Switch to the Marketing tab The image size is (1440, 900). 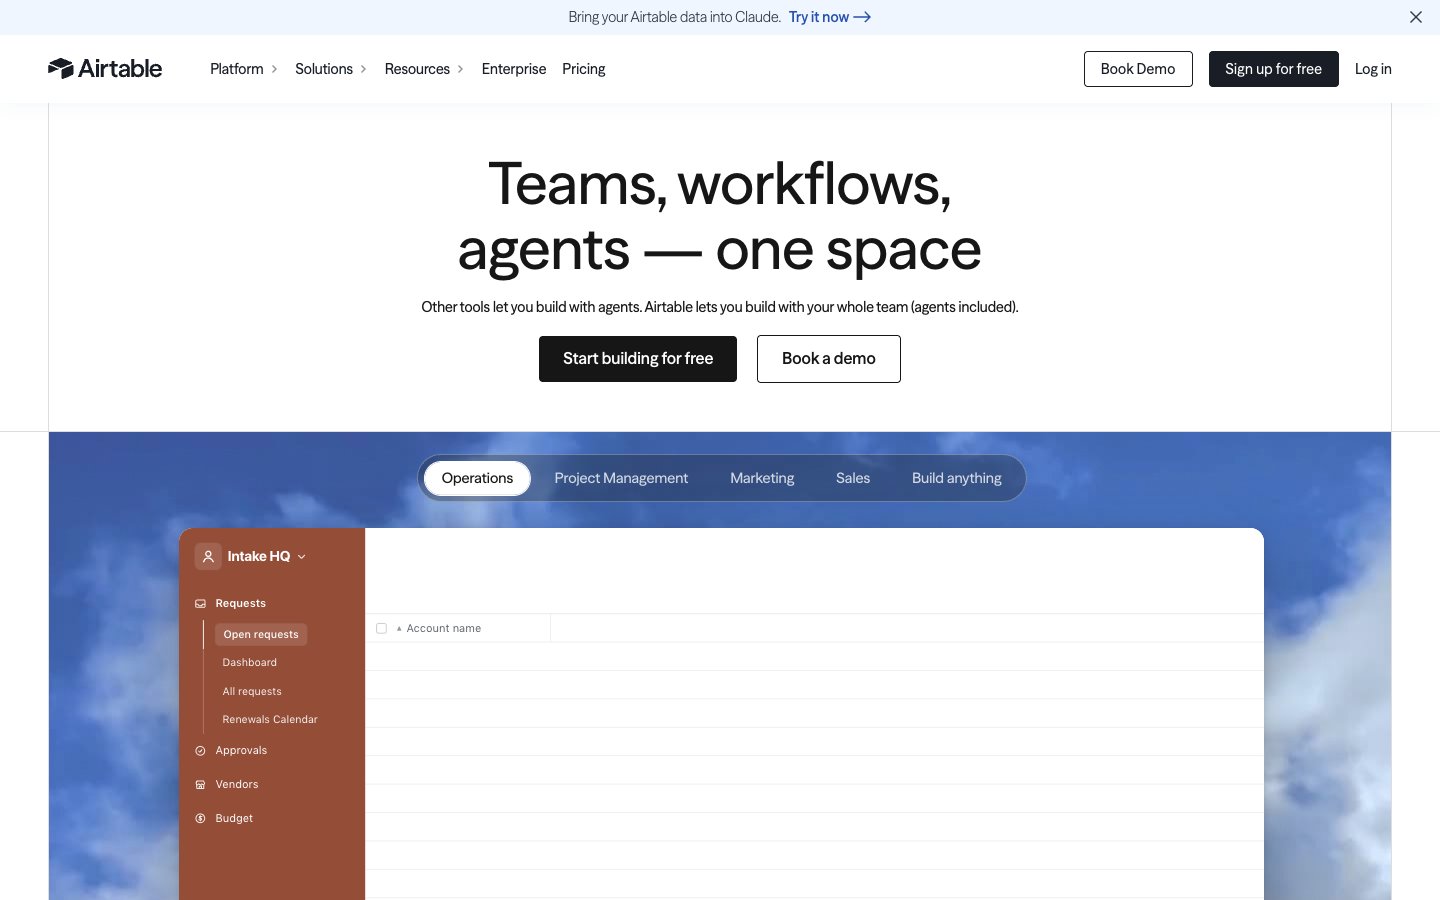coord(762,478)
